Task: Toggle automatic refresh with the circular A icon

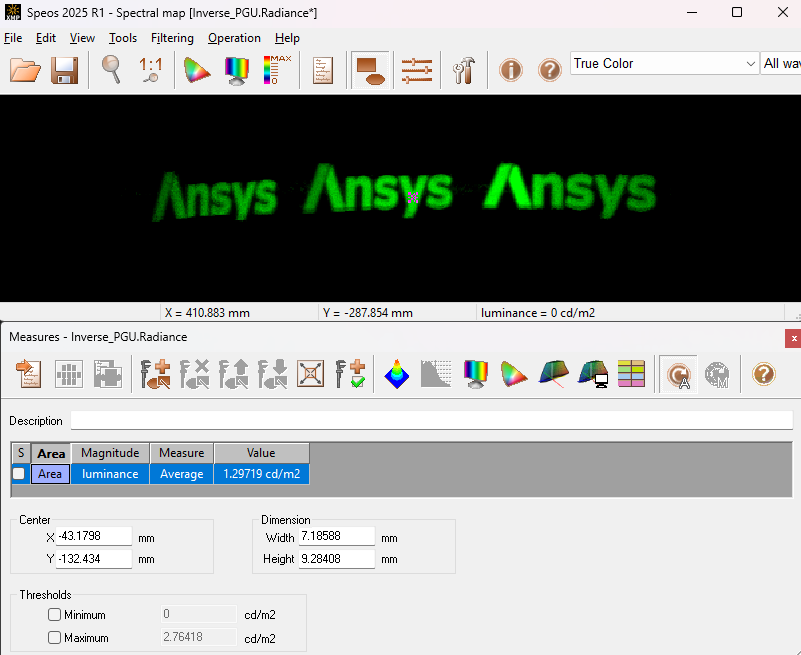Action: pos(678,375)
